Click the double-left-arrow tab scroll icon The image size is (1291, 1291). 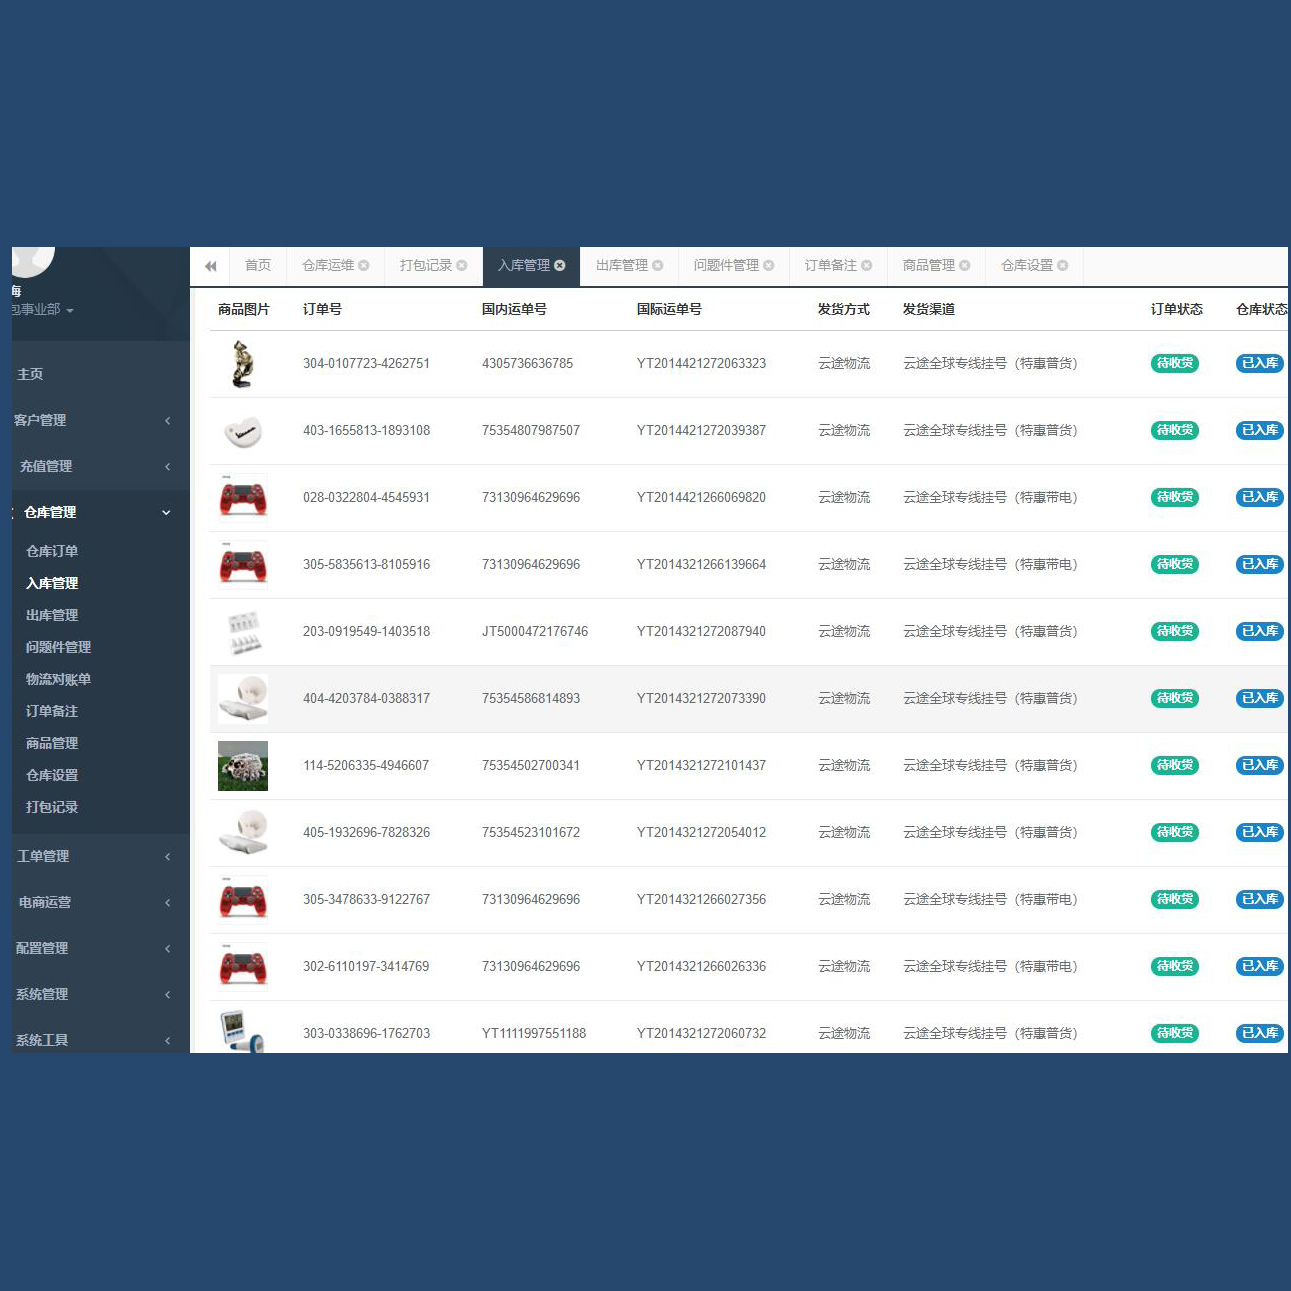tap(210, 266)
